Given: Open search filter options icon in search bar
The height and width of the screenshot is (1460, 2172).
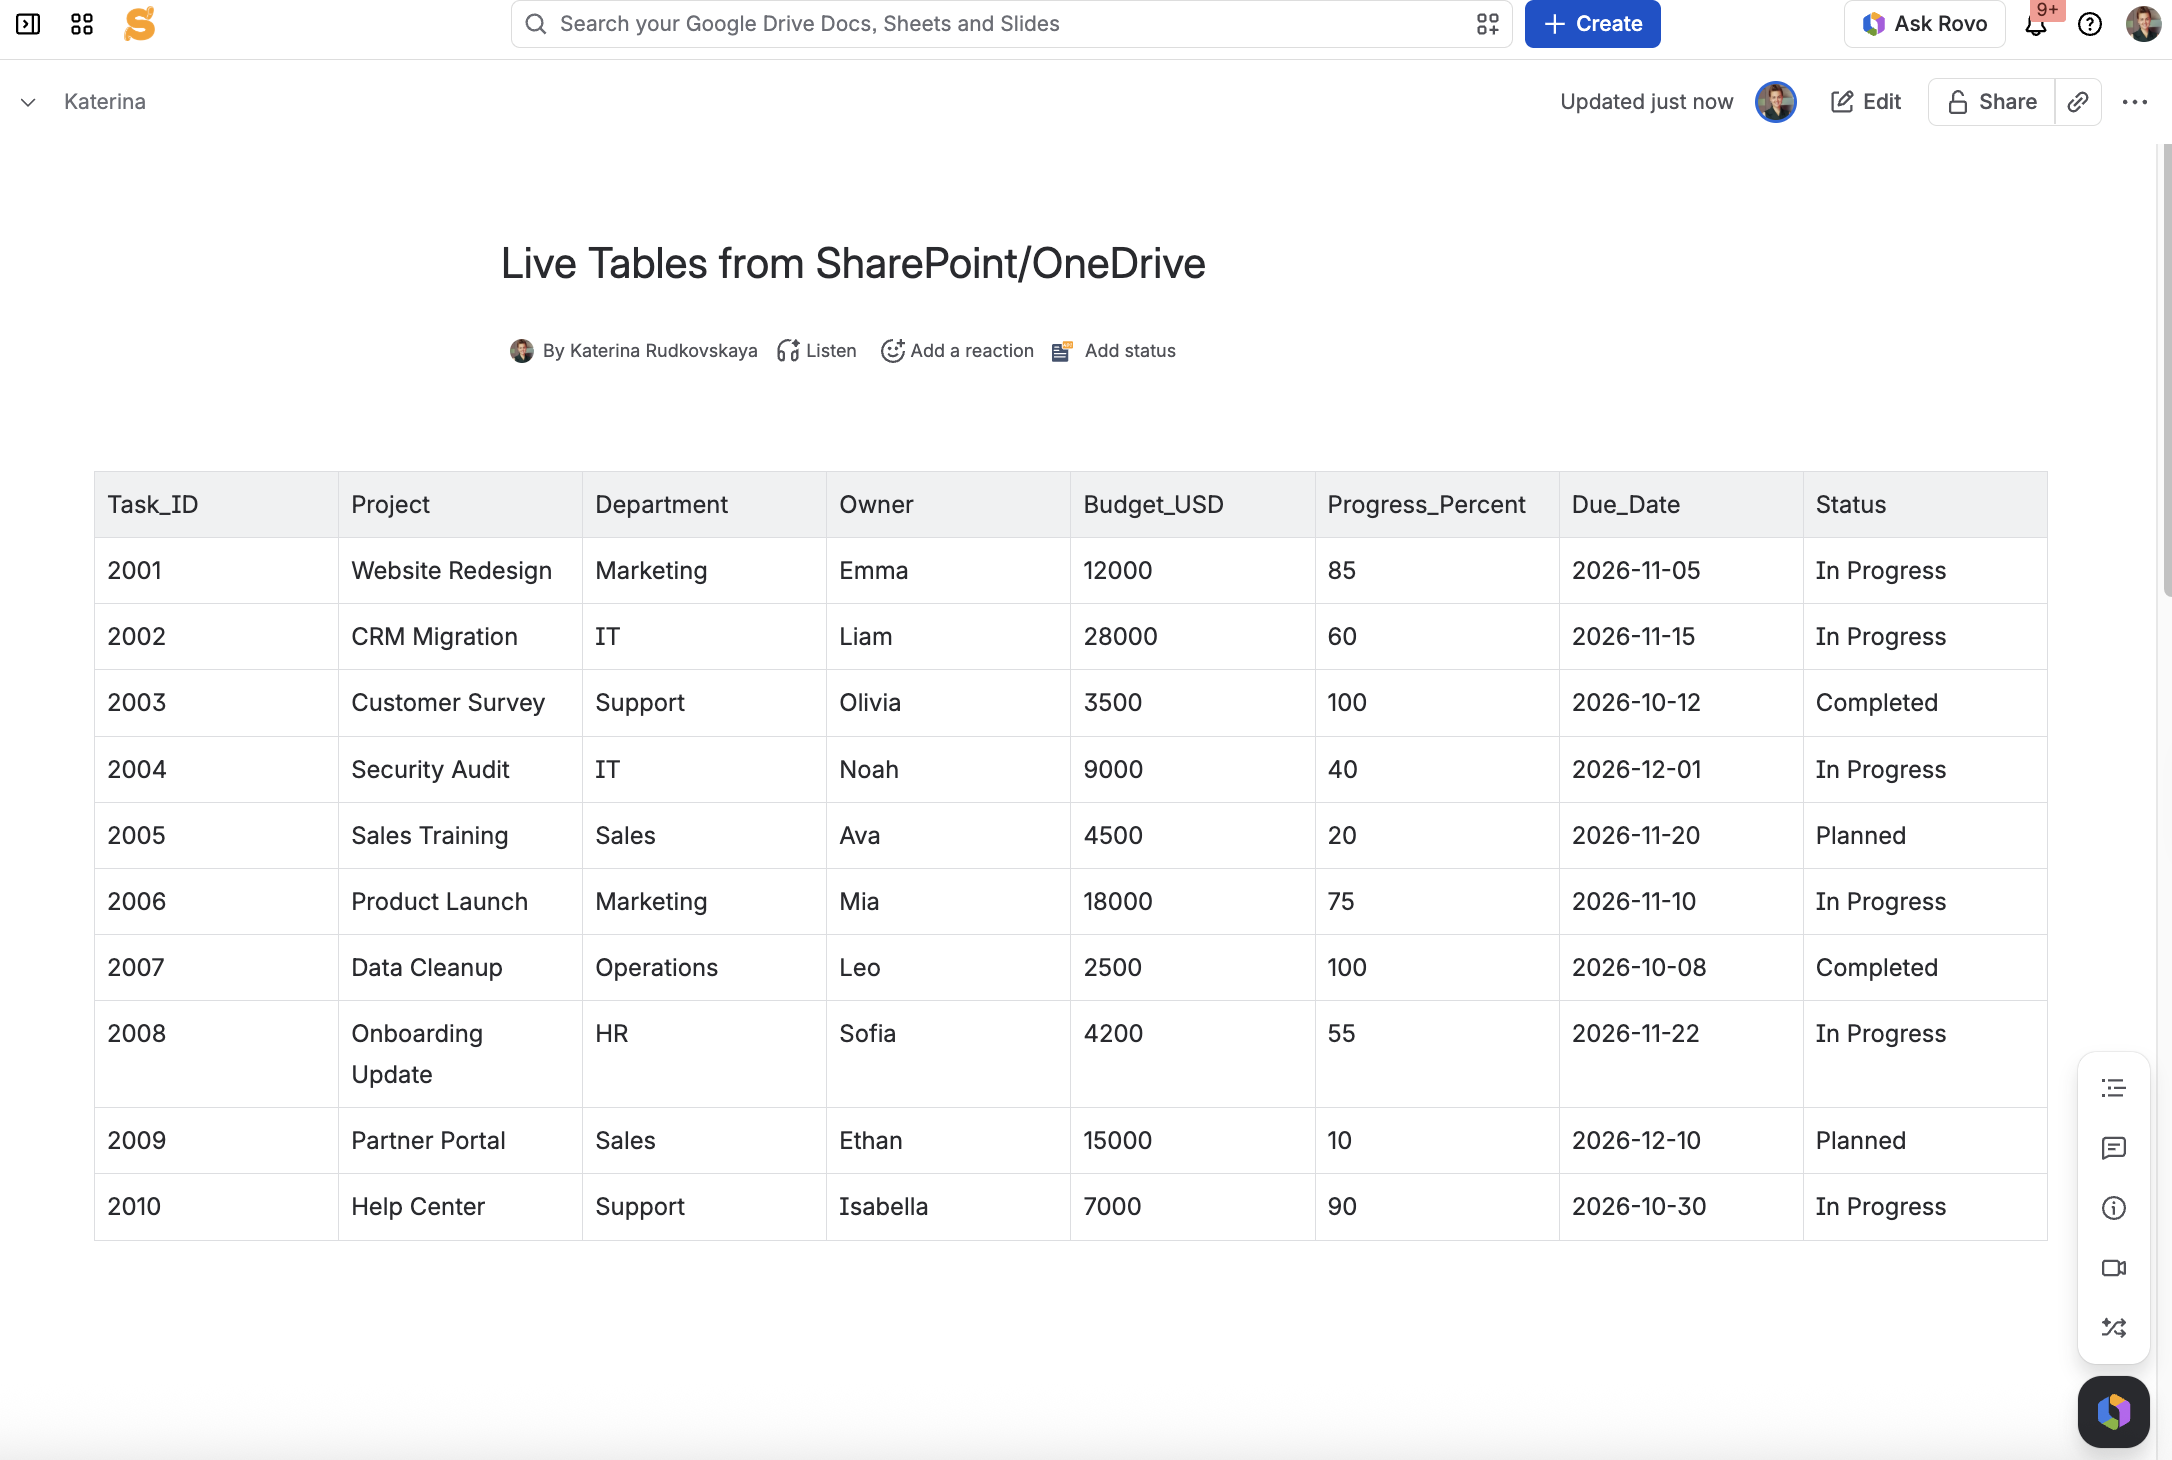Looking at the screenshot, I should pos(1488,24).
